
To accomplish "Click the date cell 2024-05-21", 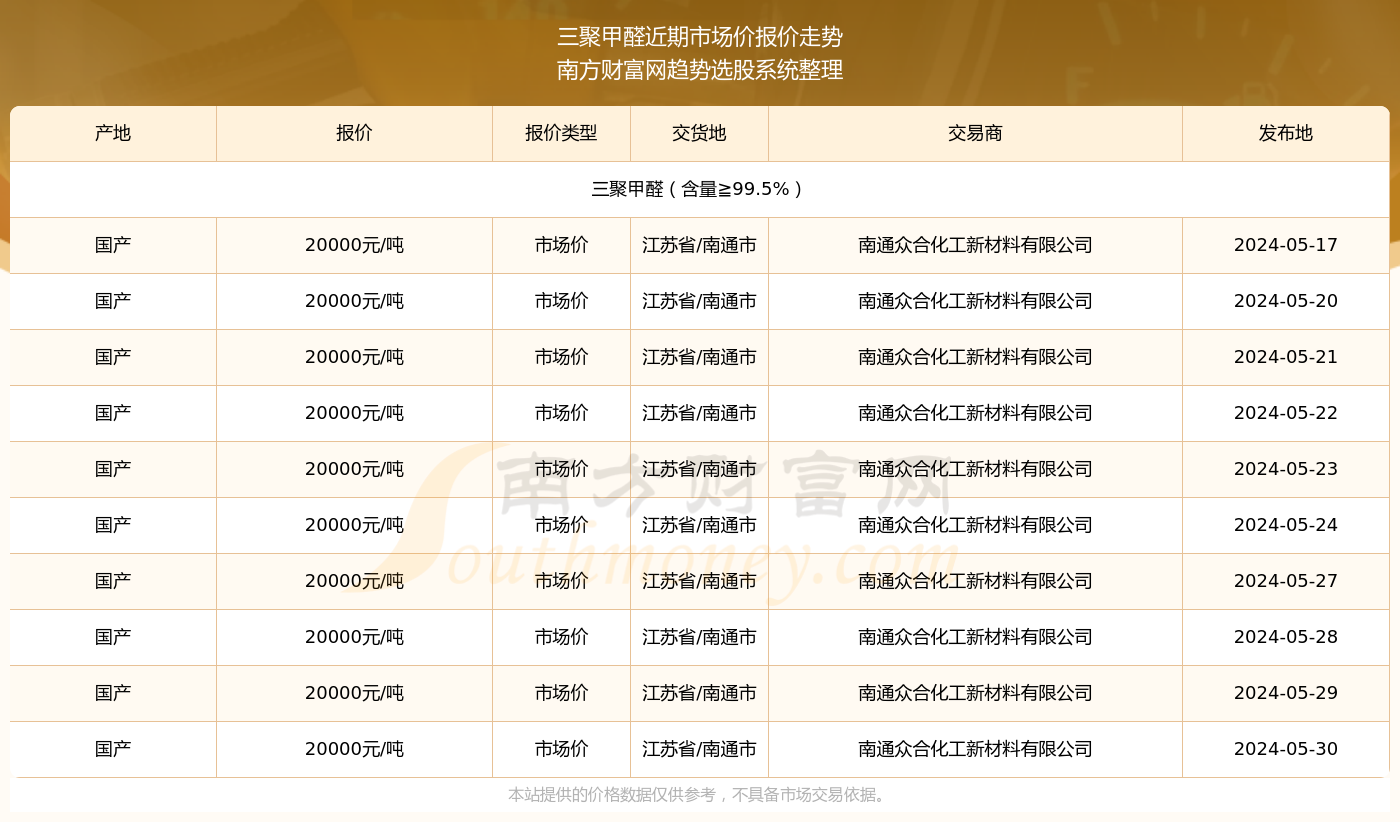I will pos(1286,357).
